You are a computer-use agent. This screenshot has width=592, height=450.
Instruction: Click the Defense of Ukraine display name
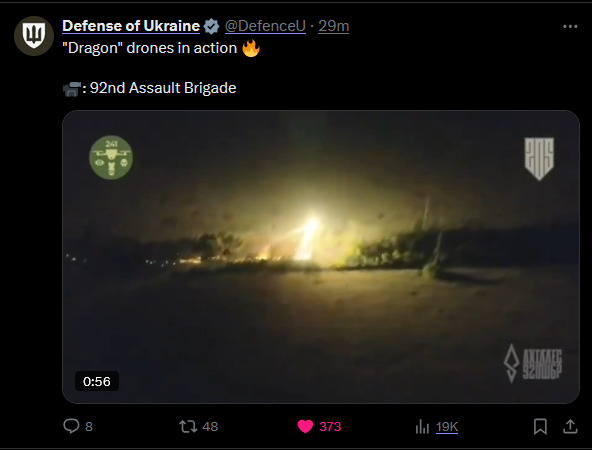[x=131, y=26]
